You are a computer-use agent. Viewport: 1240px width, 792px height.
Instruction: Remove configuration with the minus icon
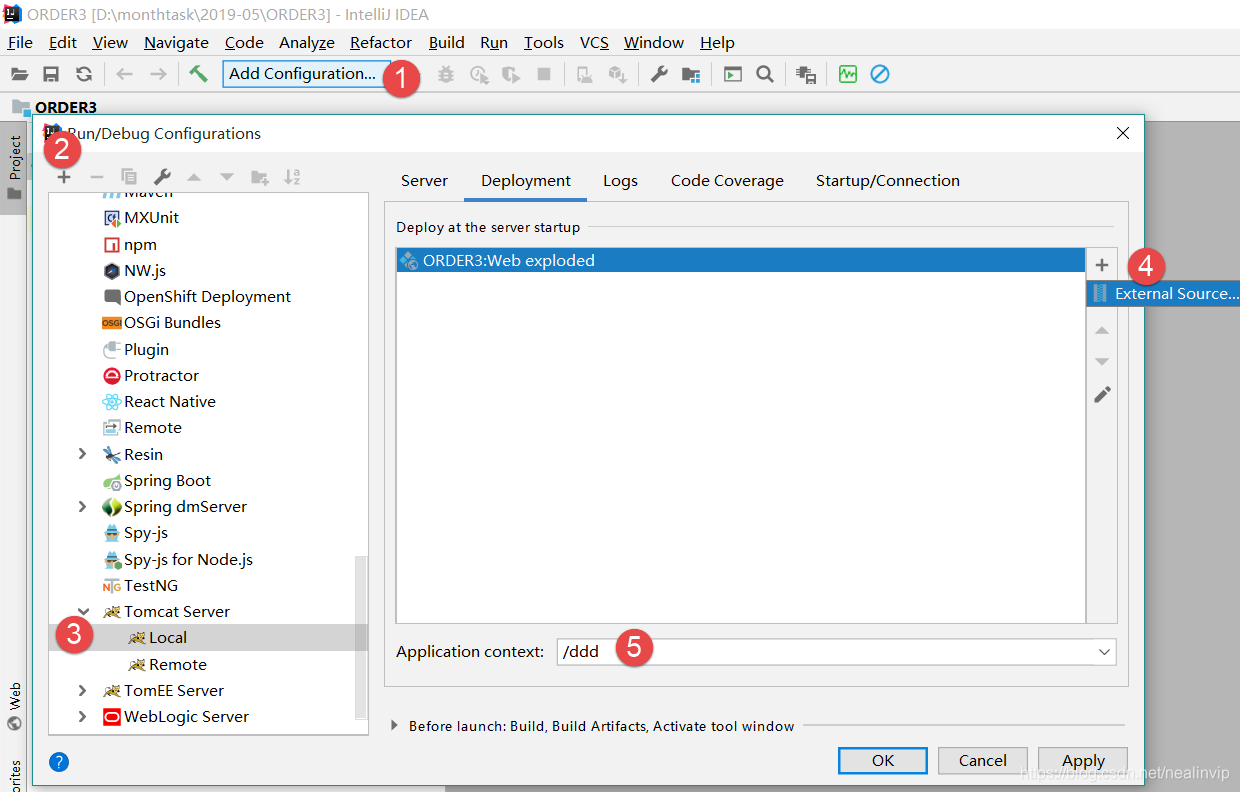point(97,177)
